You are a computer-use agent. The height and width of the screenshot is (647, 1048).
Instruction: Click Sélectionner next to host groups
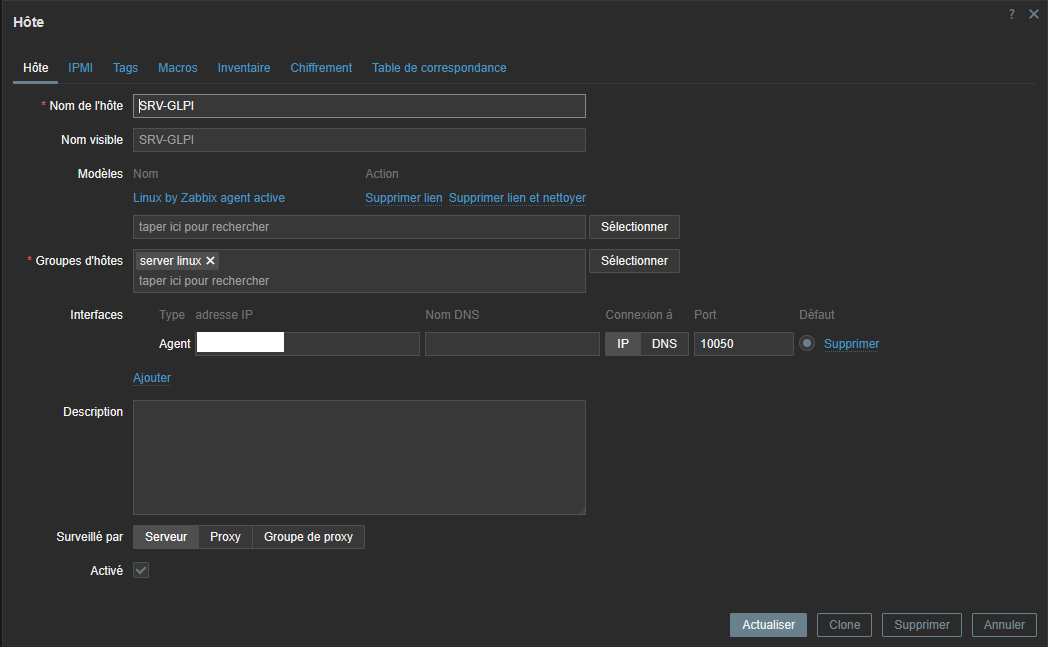pyautogui.click(x=634, y=261)
